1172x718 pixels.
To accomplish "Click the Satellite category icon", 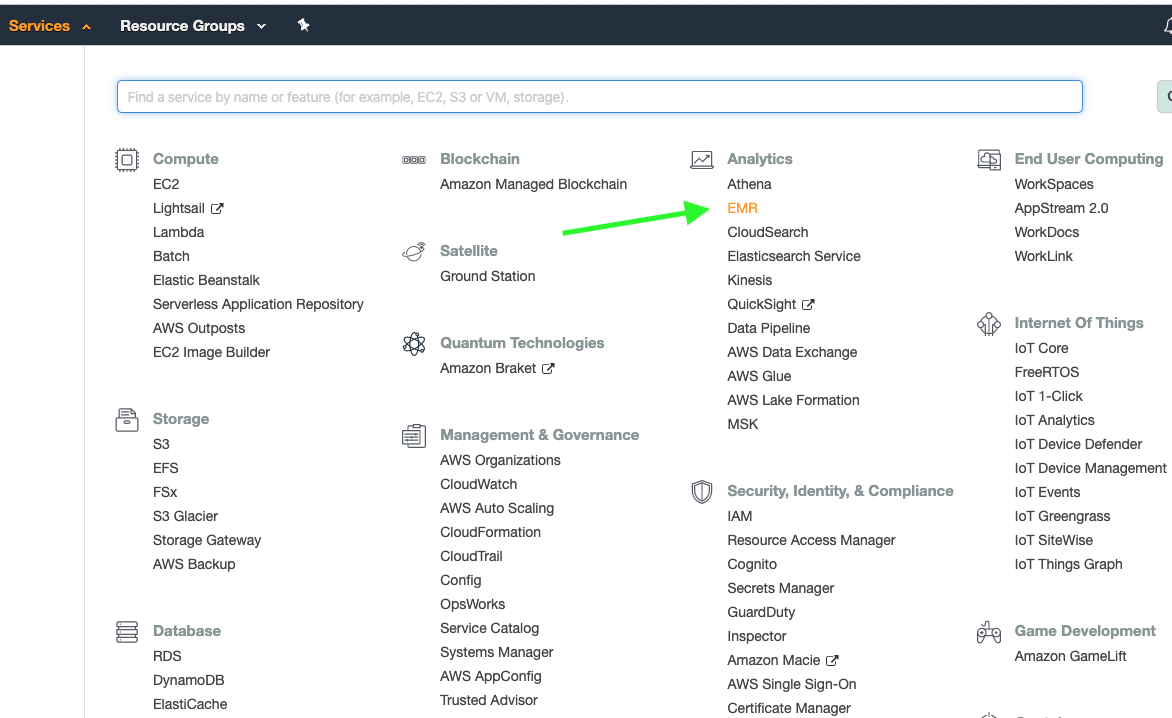I will pyautogui.click(x=414, y=252).
